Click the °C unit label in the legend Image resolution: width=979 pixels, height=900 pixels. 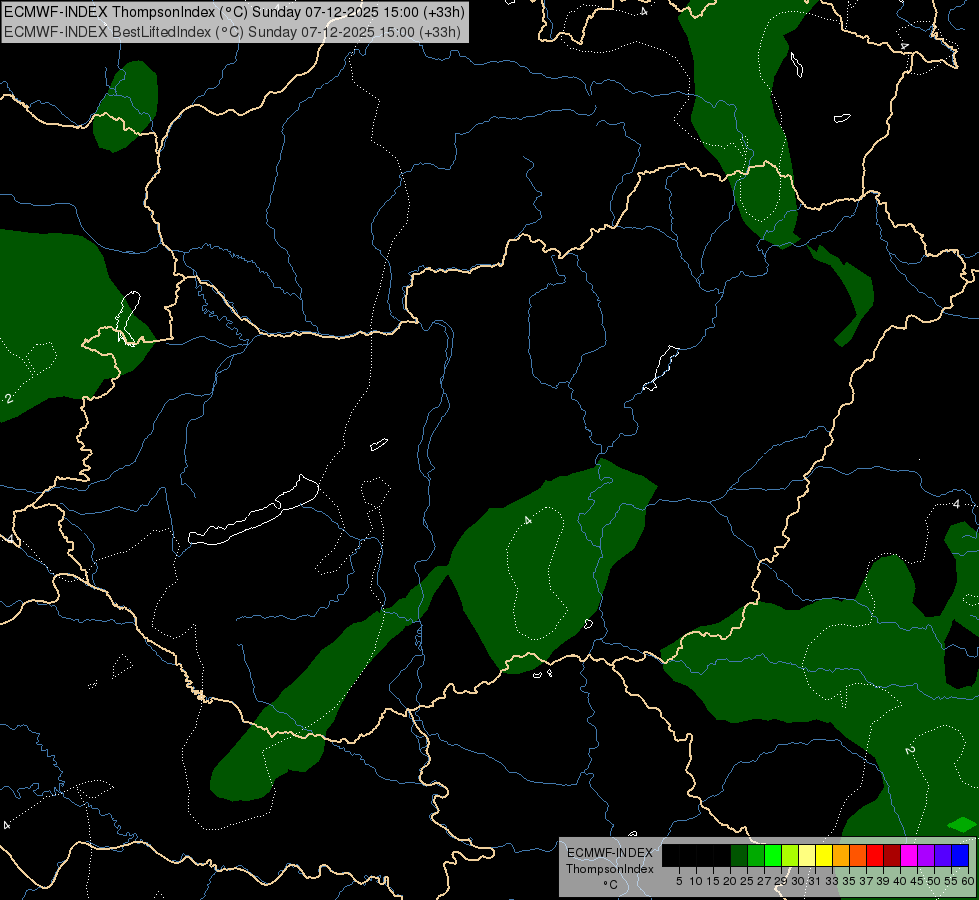coord(611,885)
